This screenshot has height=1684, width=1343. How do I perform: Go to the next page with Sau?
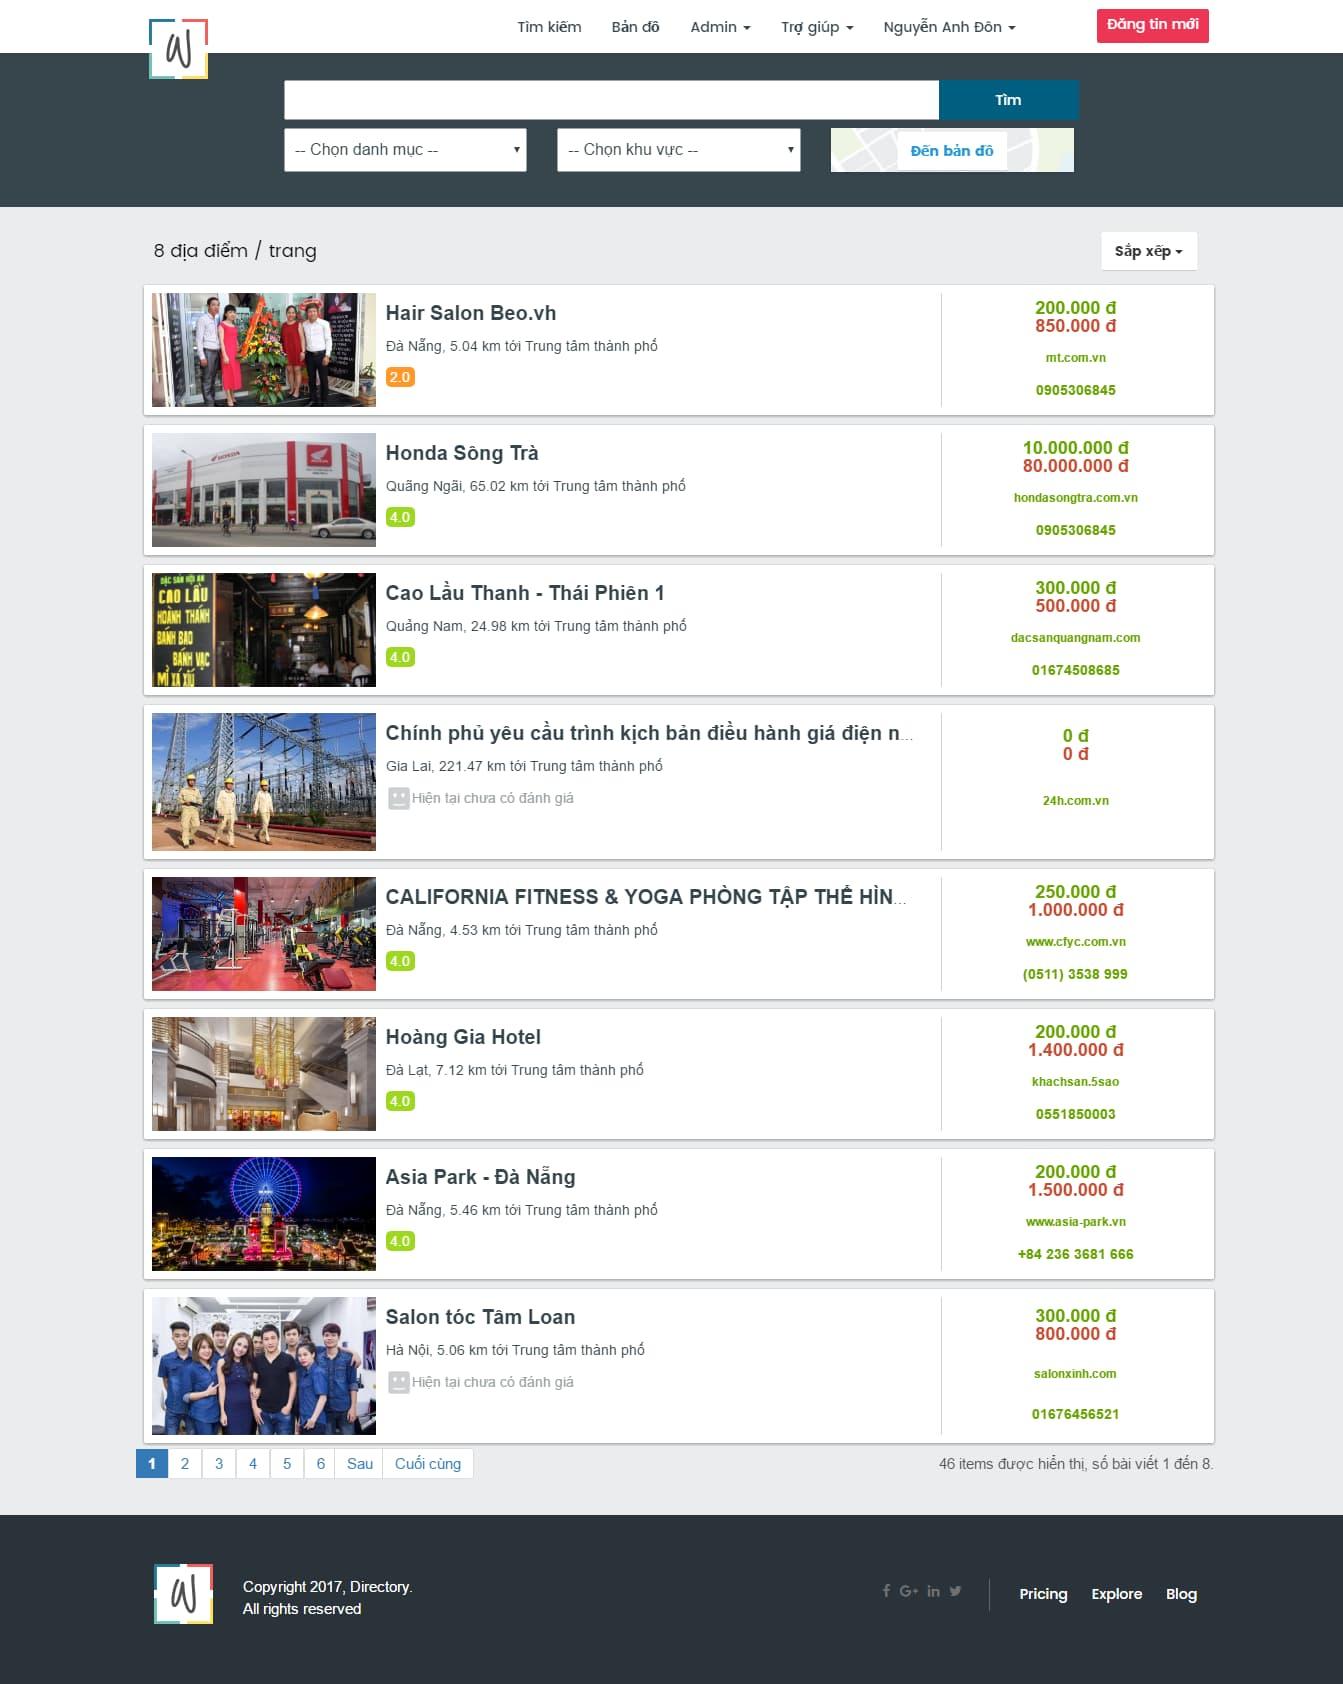click(x=360, y=1464)
